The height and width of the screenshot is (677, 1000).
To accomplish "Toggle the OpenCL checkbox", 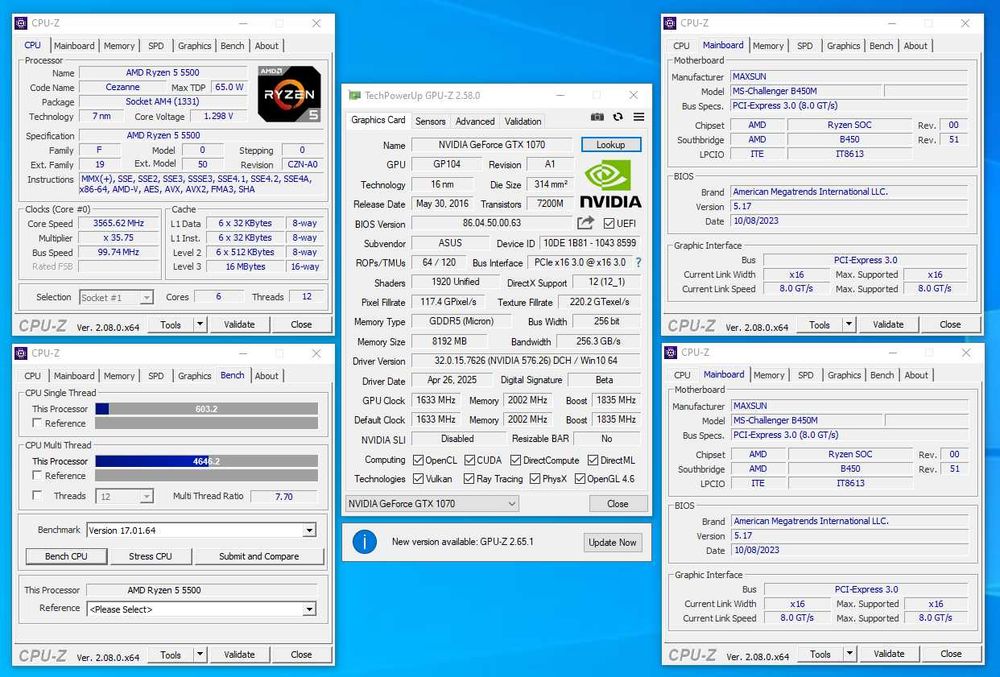I will (418, 460).
